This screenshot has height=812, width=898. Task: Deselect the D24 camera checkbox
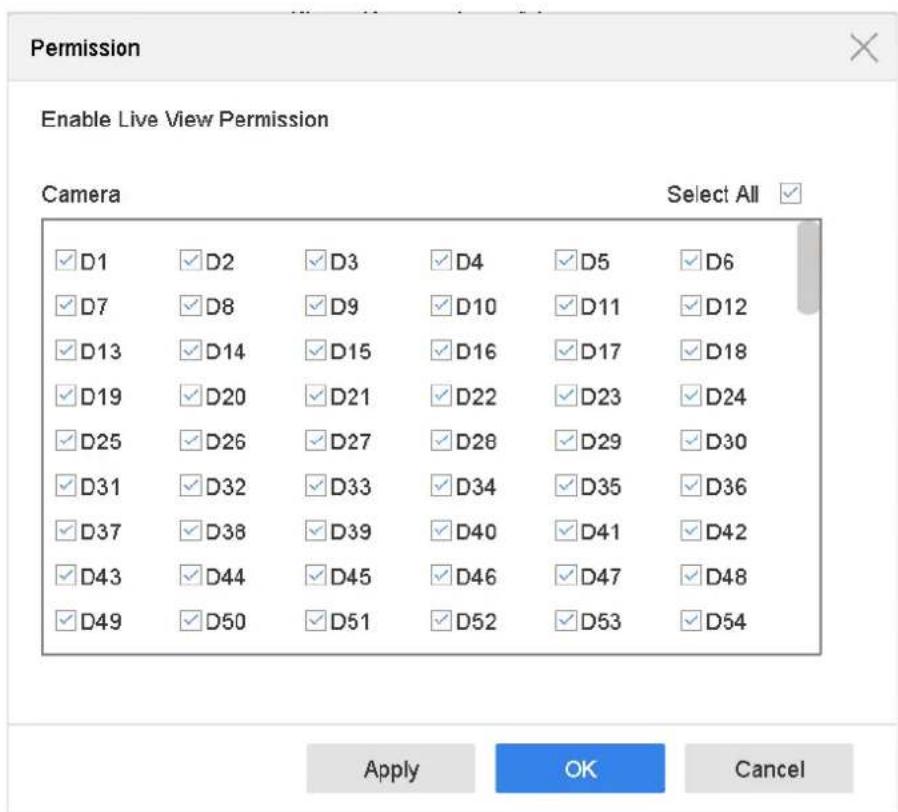[x=691, y=396]
